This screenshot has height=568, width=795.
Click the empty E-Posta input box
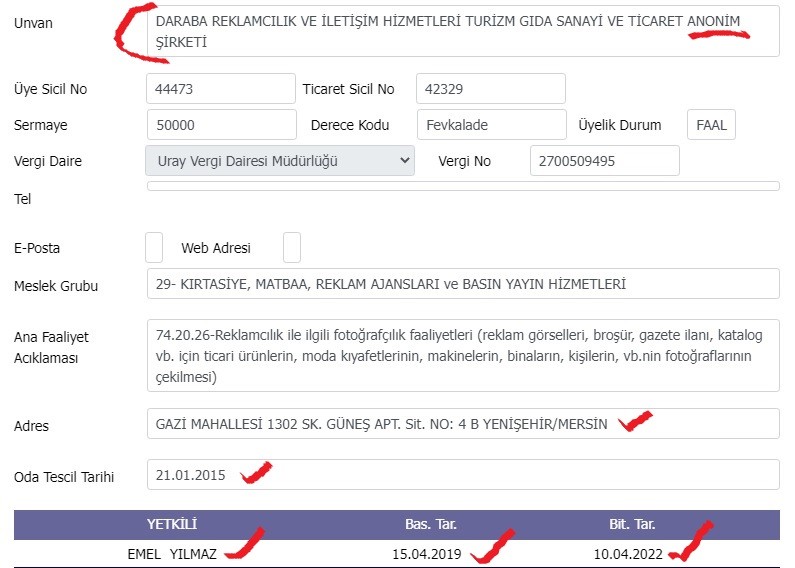tap(154, 247)
